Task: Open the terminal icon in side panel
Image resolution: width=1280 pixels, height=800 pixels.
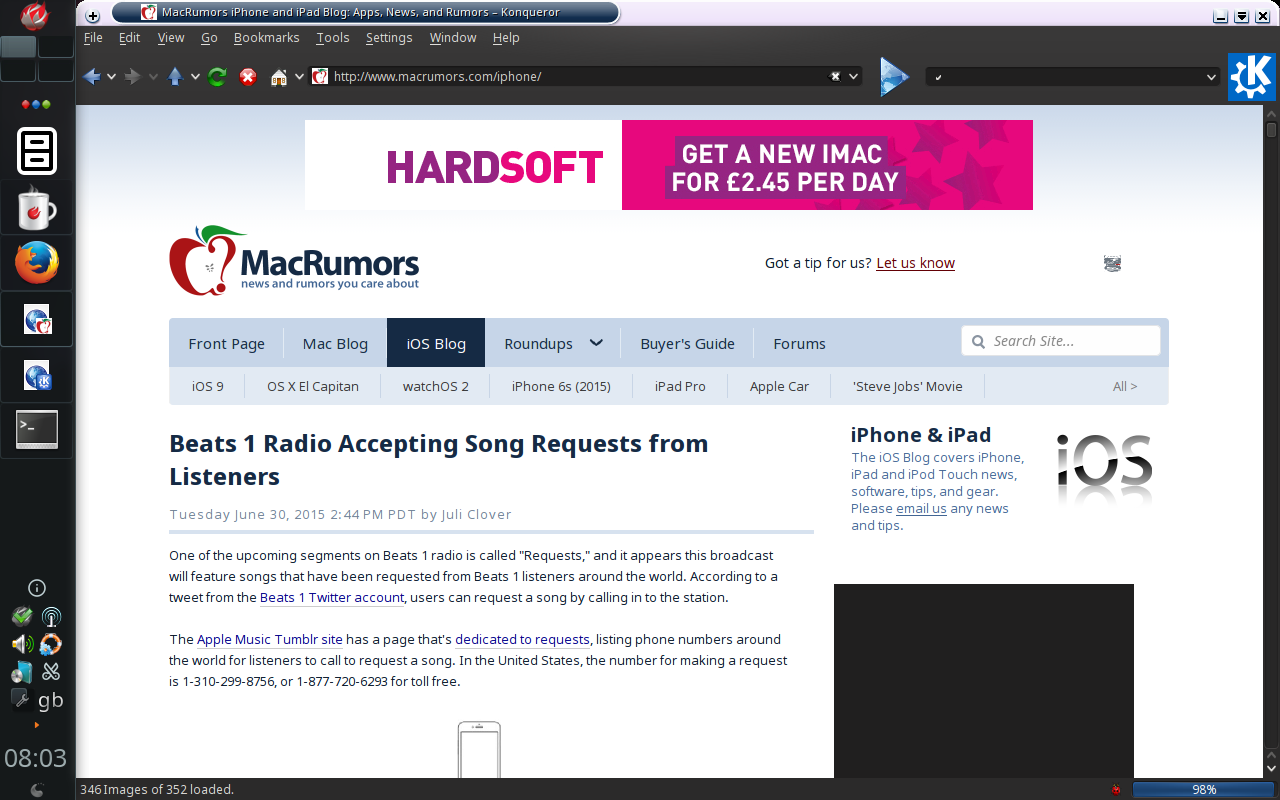Action: 37,430
